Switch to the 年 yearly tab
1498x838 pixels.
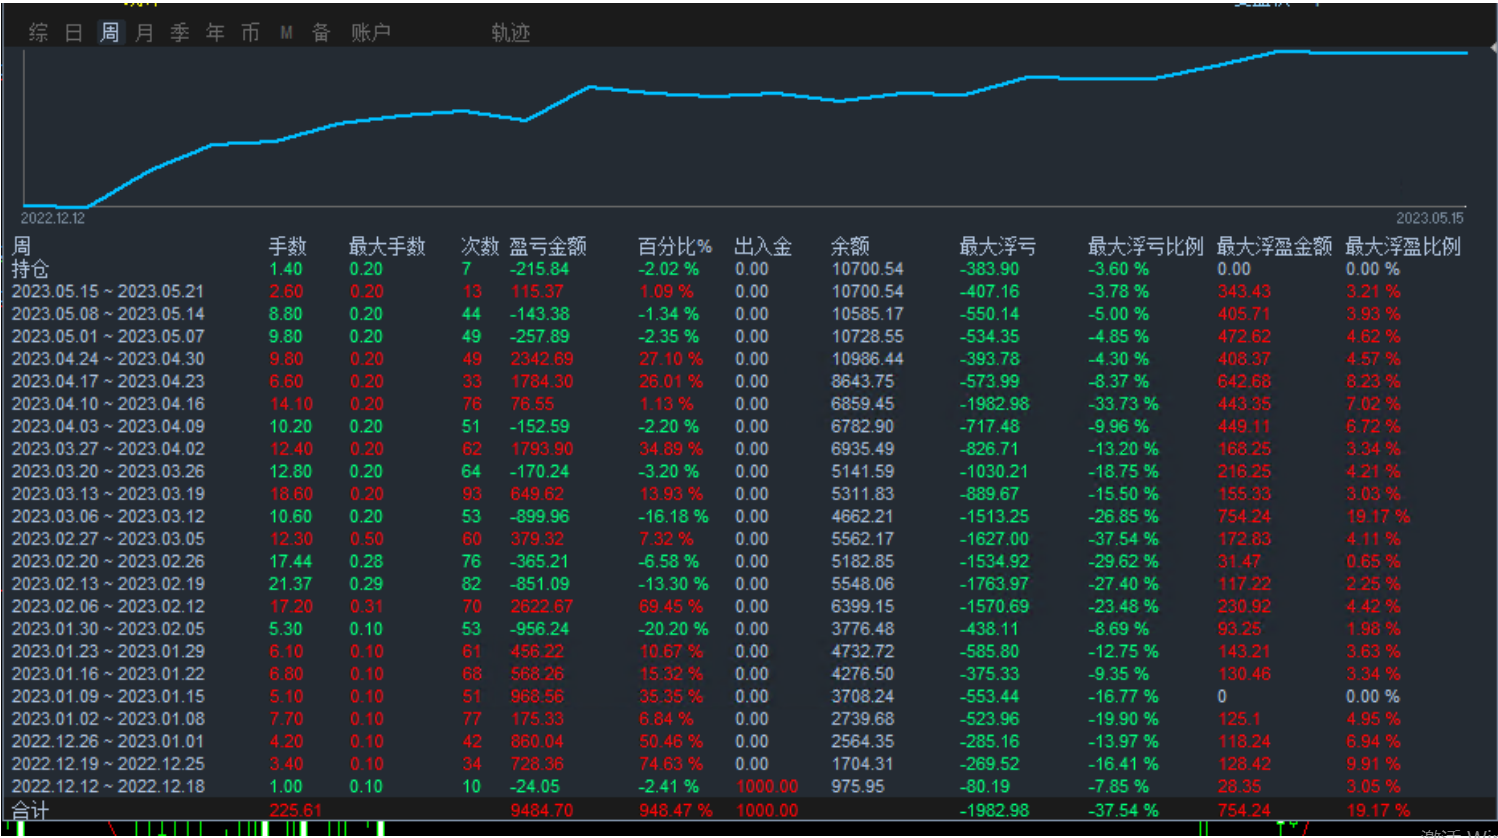point(215,32)
